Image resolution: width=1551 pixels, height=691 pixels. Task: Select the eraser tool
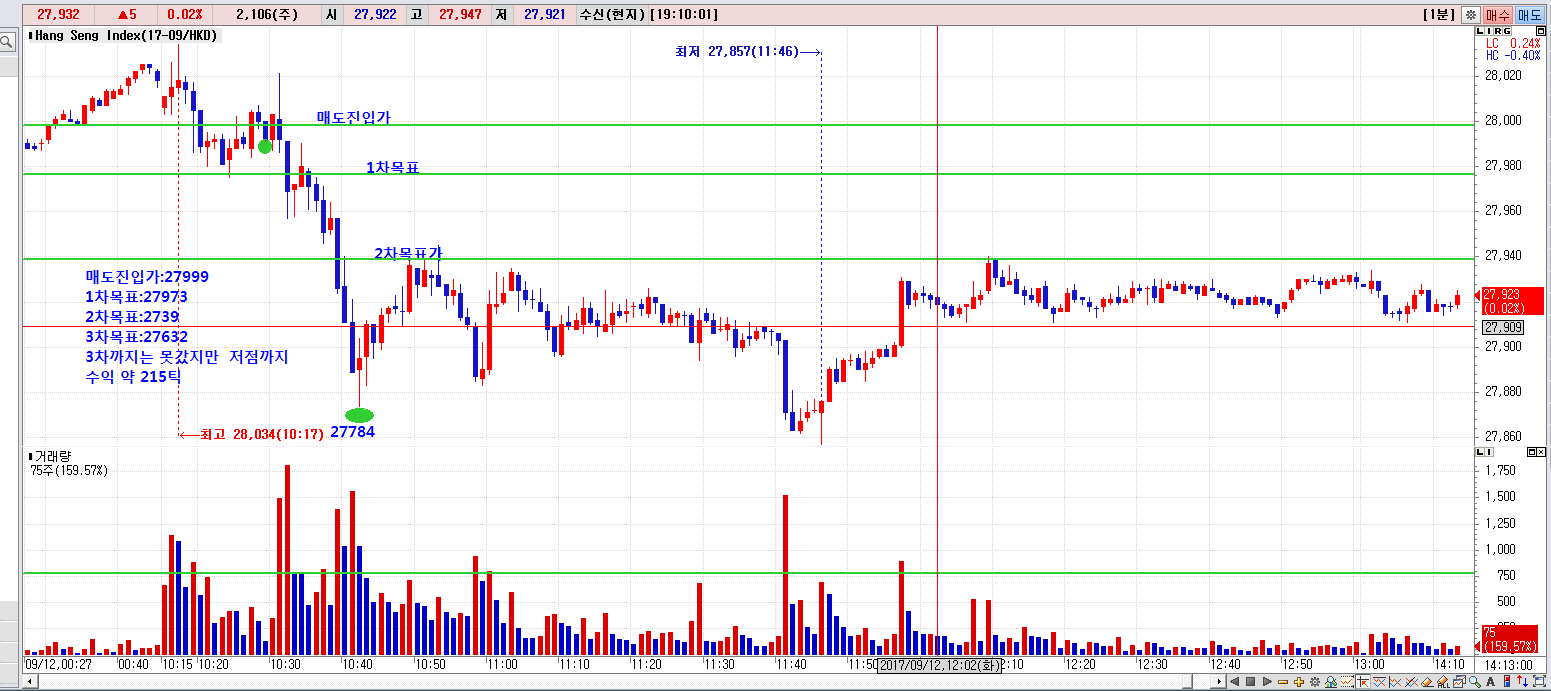pyautogui.click(x=1427, y=681)
